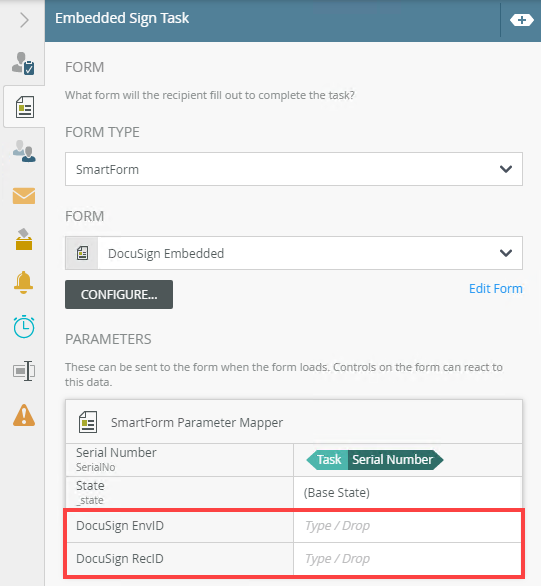Open the Task Detail user tab icon
Viewport: 541px width, 586px height.
(23, 63)
